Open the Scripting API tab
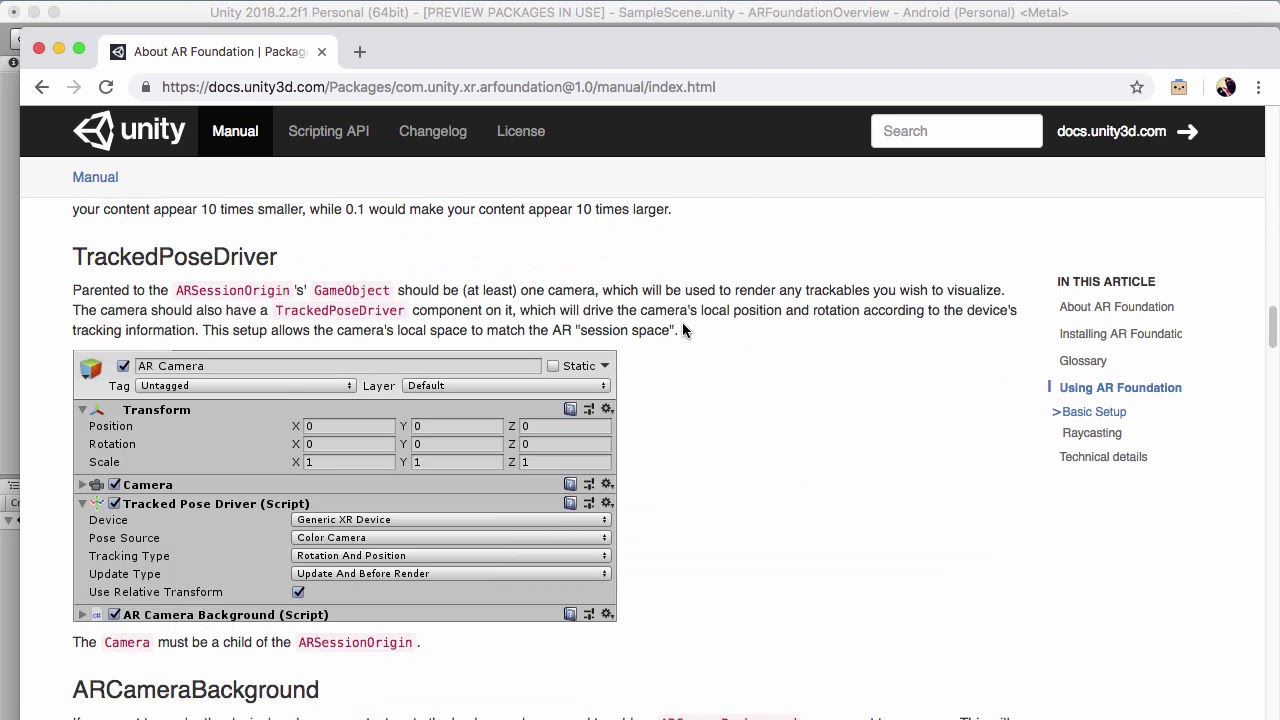The image size is (1280, 720). pyautogui.click(x=329, y=131)
